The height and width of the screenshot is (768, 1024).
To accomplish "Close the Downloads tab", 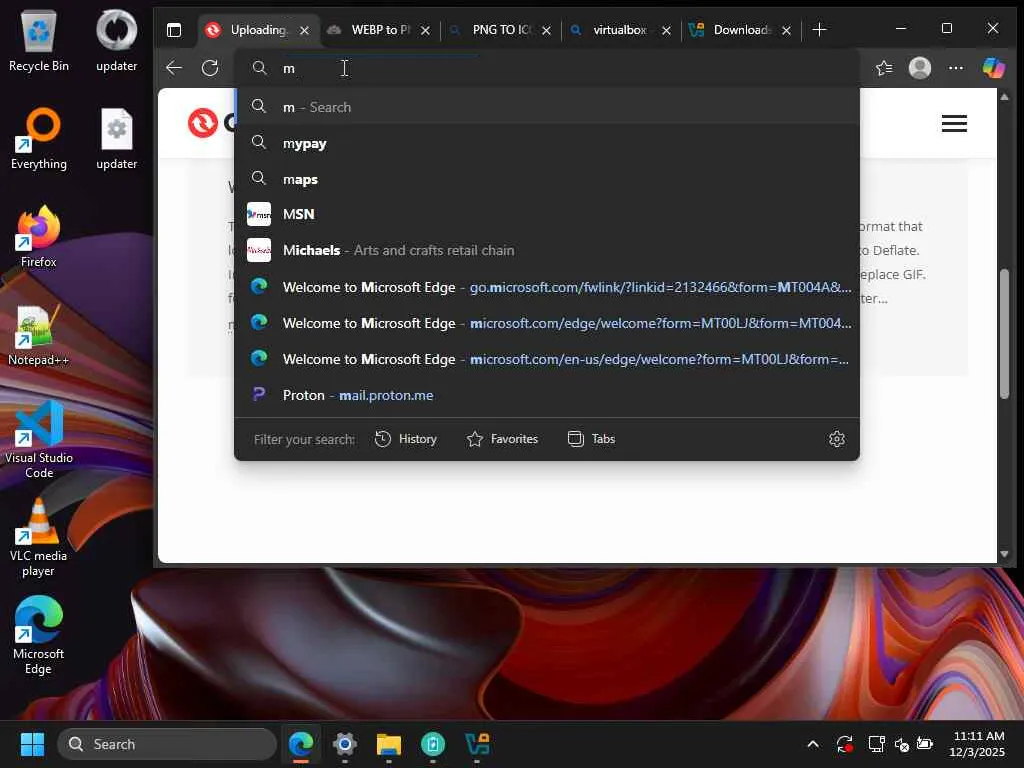I will click(786, 30).
